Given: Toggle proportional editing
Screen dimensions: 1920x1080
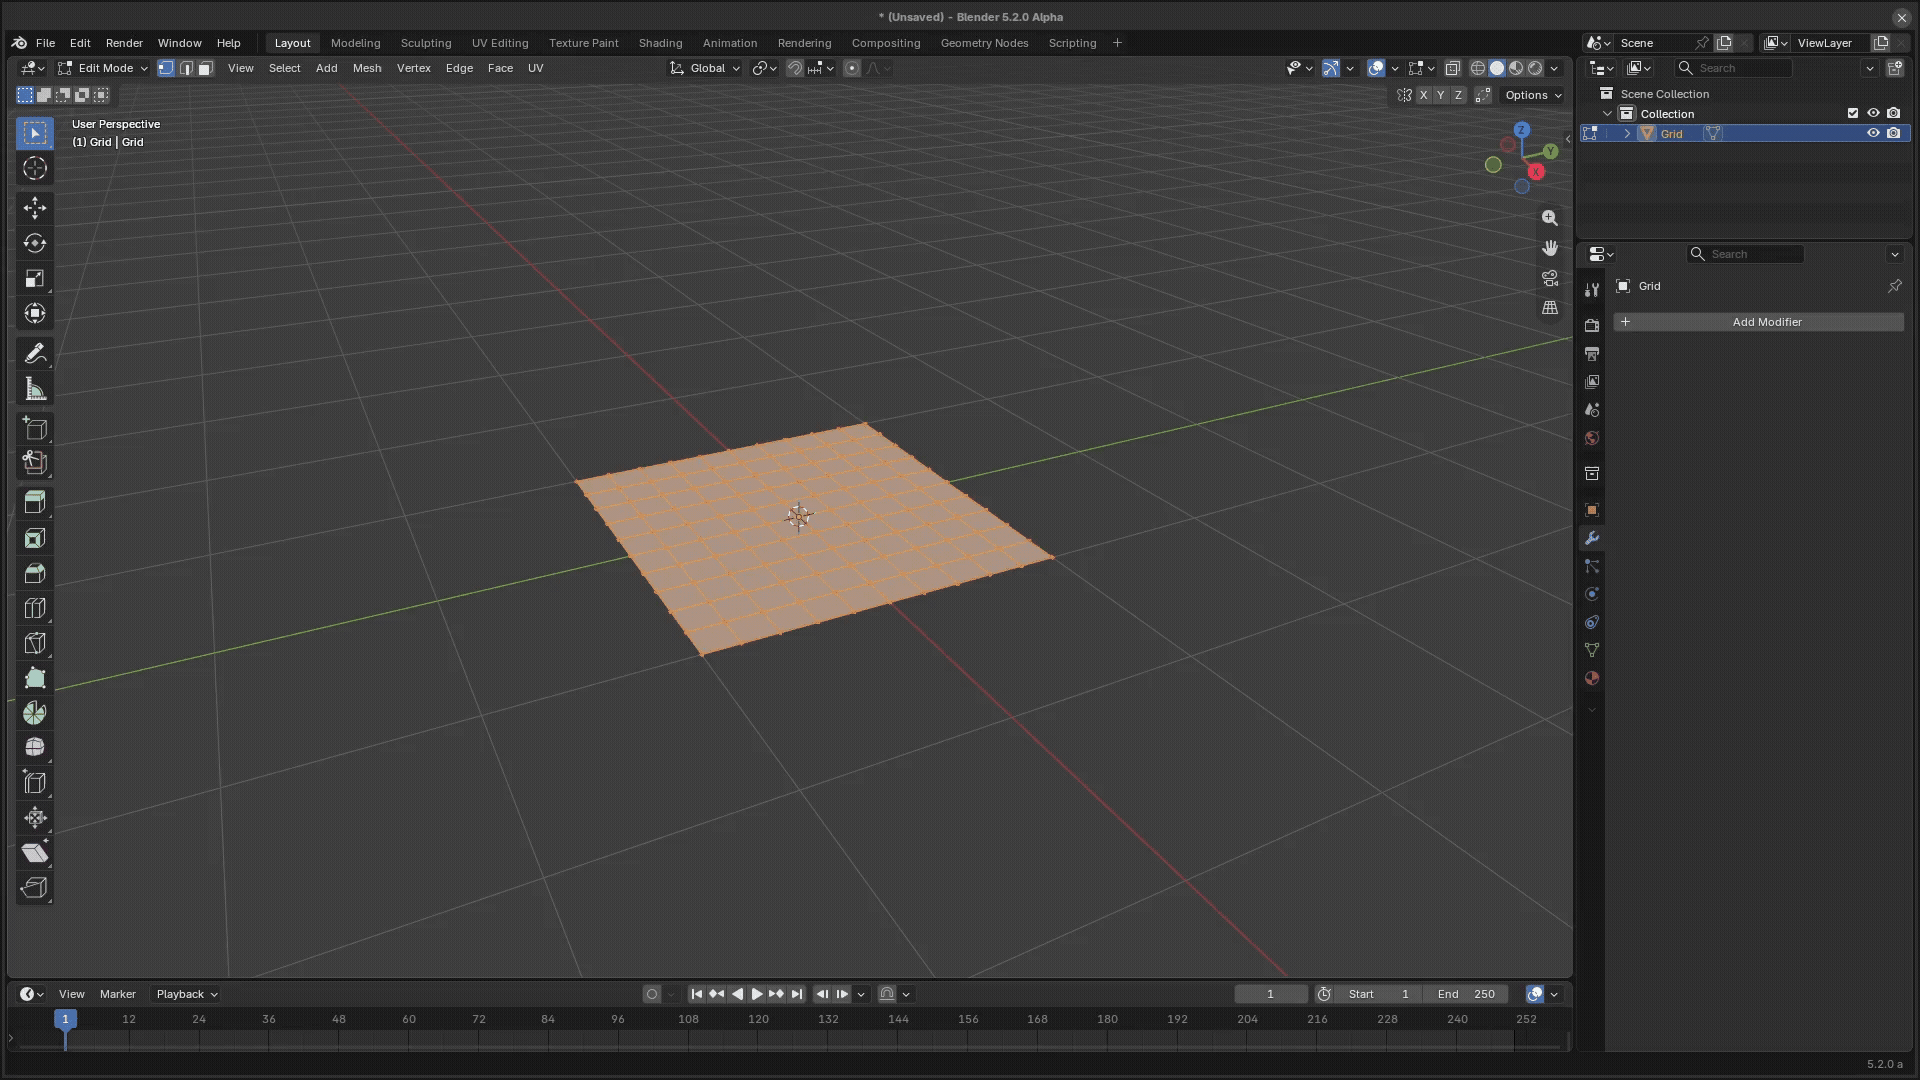Looking at the screenshot, I should (852, 68).
